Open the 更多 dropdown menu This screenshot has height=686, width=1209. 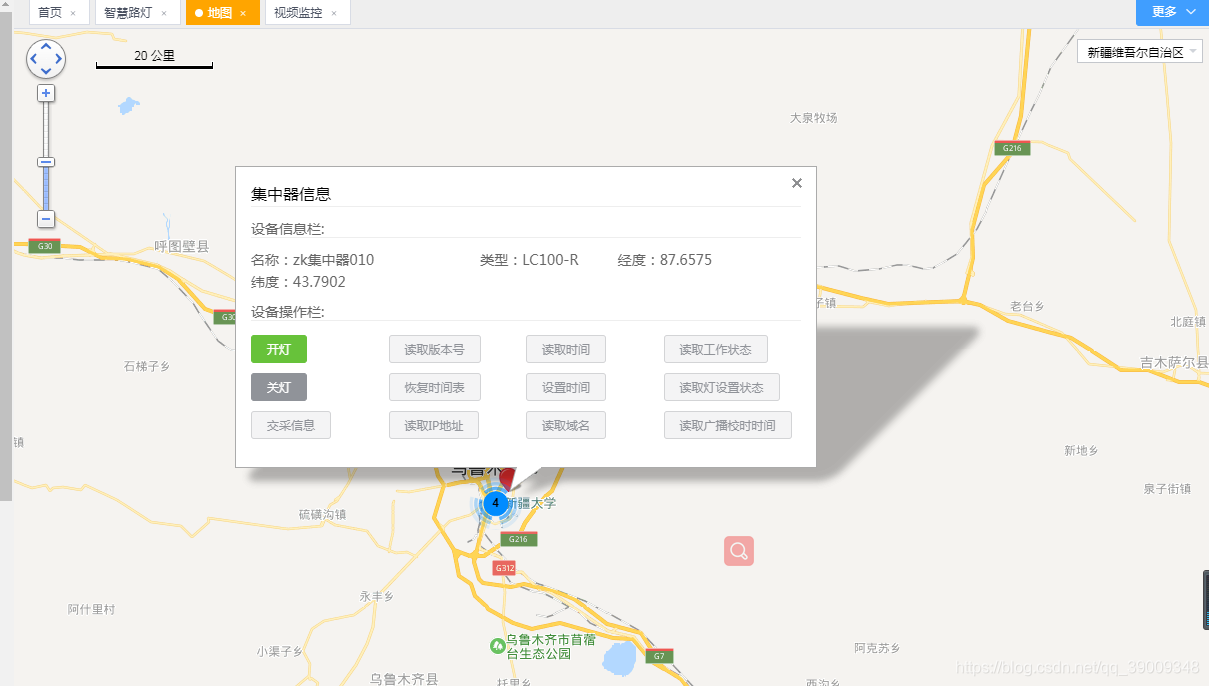pos(1172,12)
